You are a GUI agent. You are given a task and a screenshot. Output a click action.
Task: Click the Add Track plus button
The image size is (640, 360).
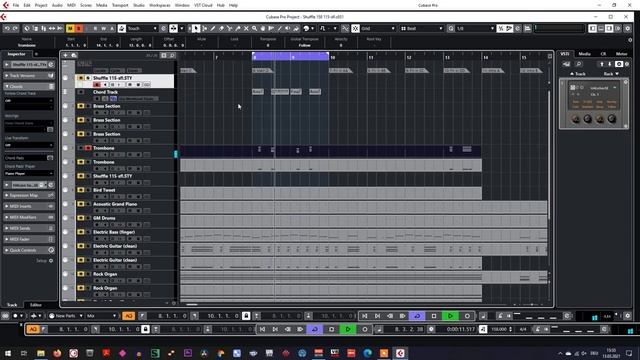click(x=65, y=55)
